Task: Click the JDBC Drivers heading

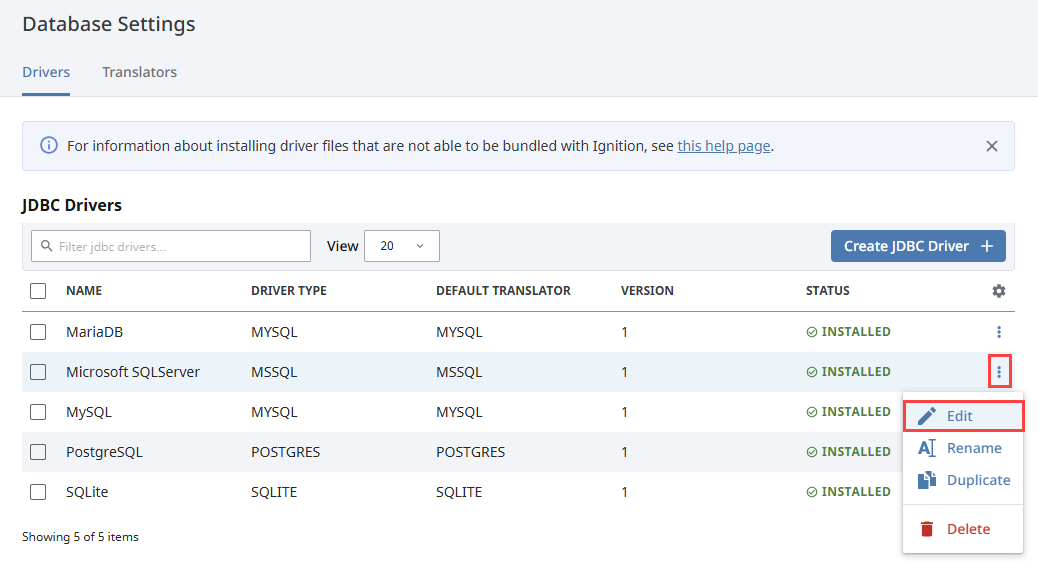Action: (71, 205)
